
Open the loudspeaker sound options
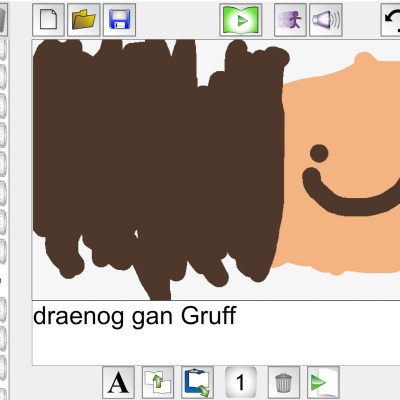(326, 20)
